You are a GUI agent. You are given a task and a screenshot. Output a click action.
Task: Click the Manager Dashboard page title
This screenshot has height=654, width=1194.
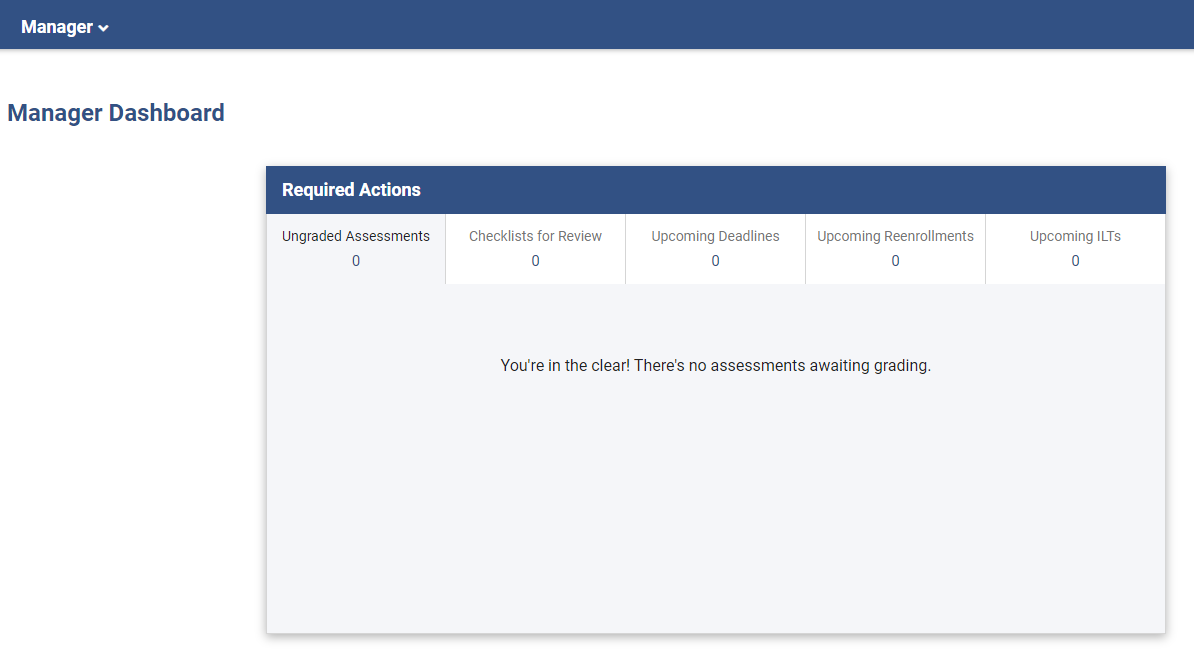115,112
